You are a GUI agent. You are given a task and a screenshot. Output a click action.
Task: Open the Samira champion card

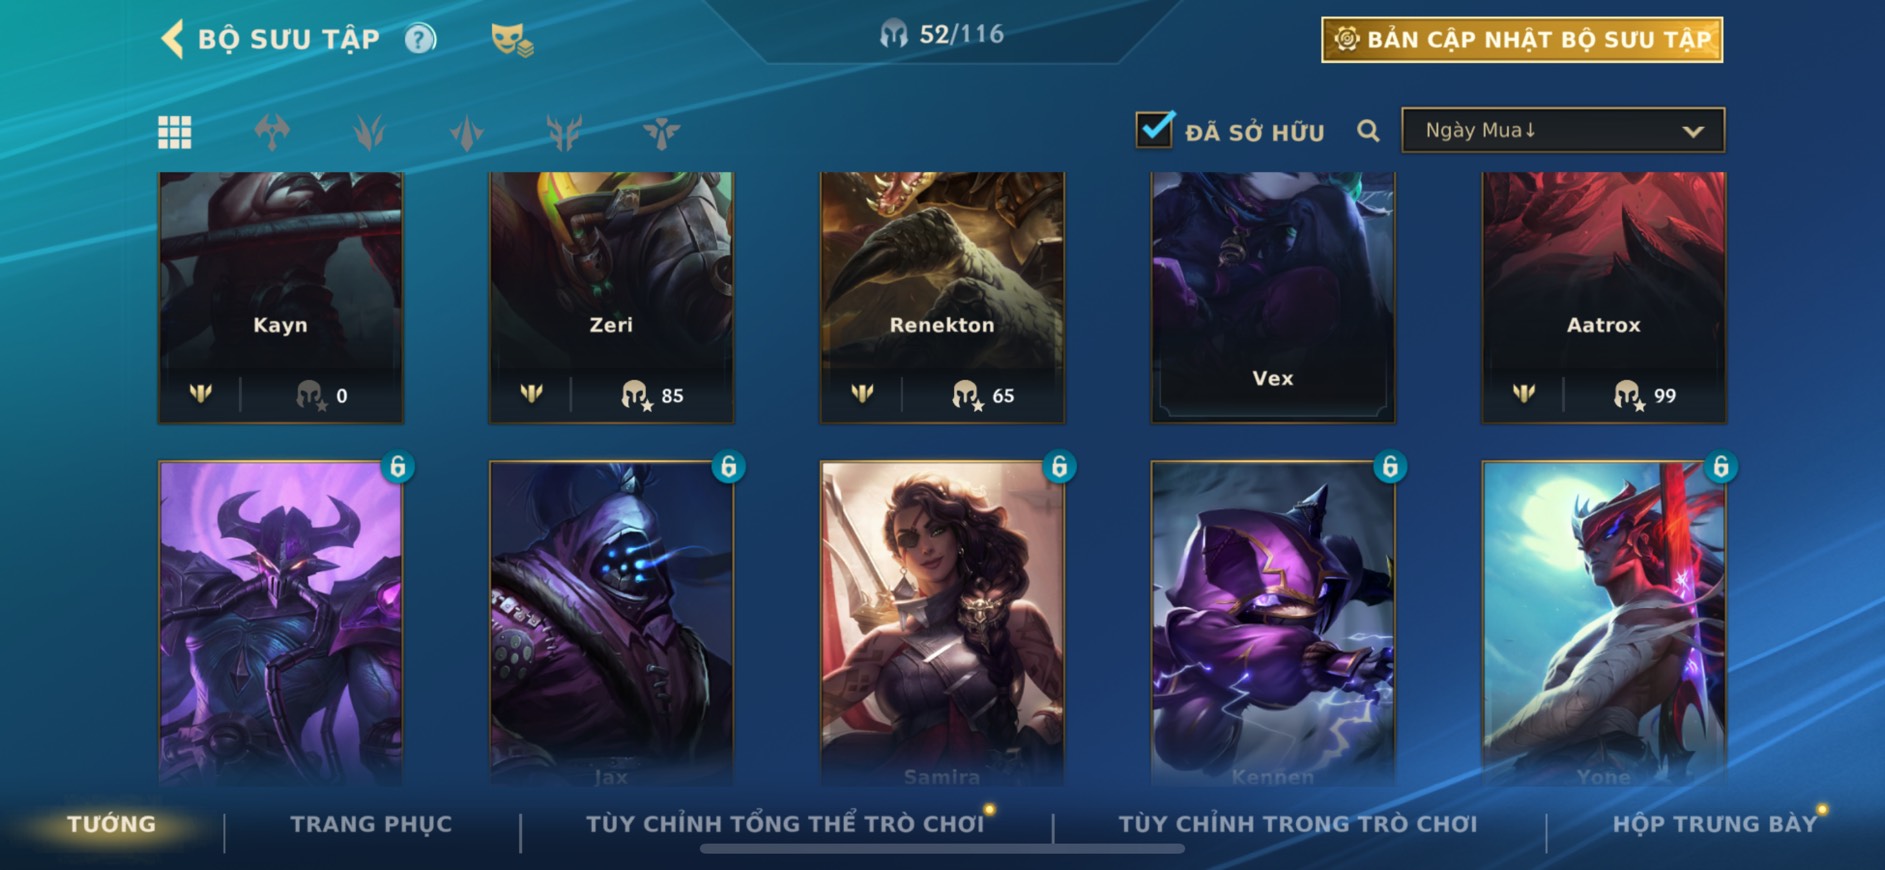pyautogui.click(x=942, y=622)
